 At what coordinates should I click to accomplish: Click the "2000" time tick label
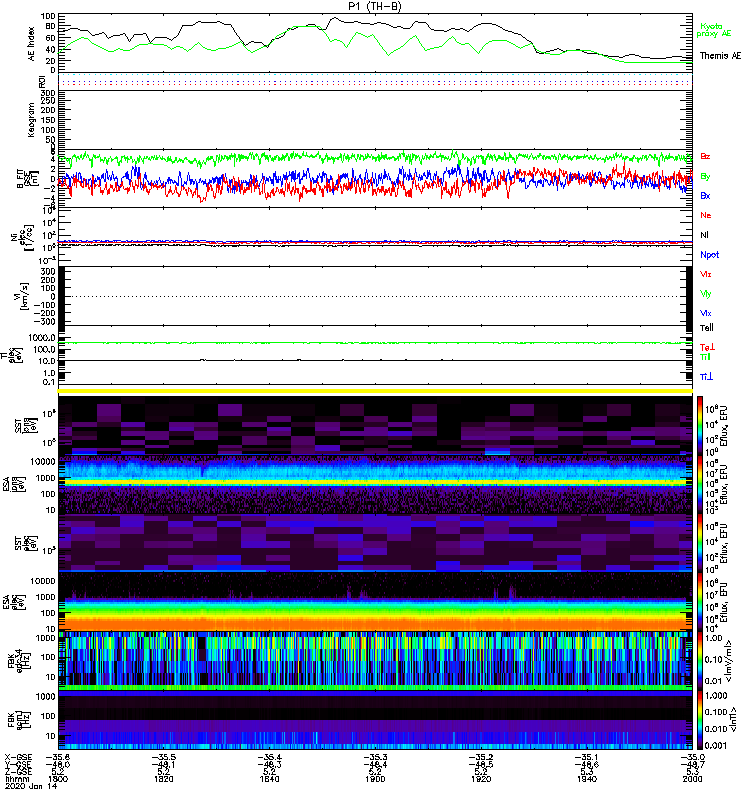pyautogui.click(x=692, y=779)
